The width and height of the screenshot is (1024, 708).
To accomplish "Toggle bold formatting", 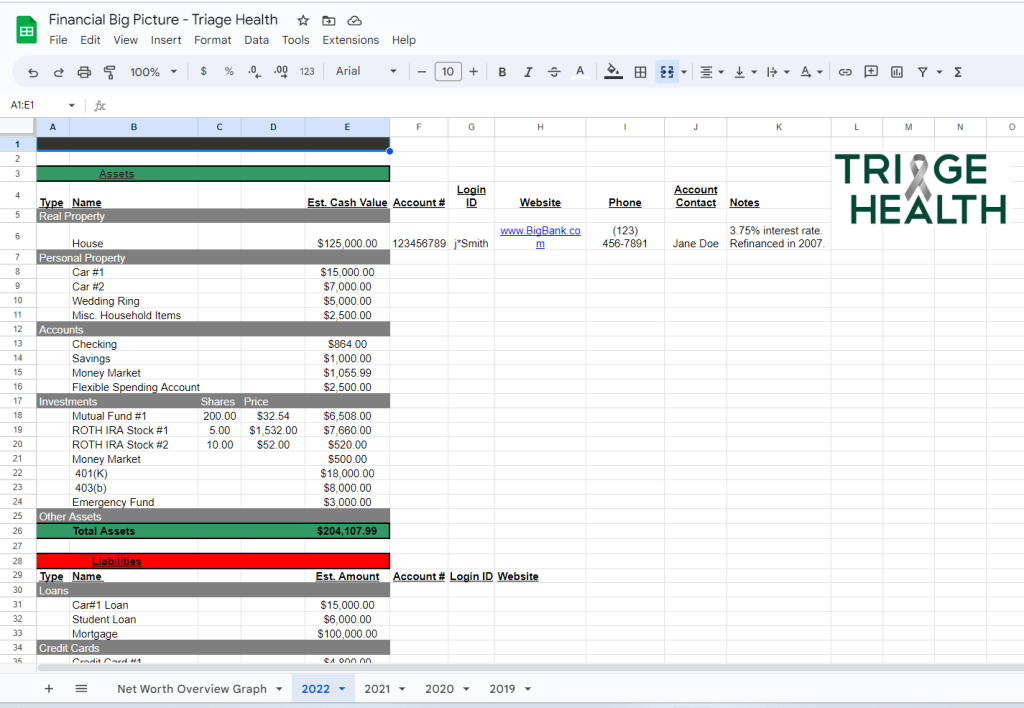I will (x=502, y=72).
